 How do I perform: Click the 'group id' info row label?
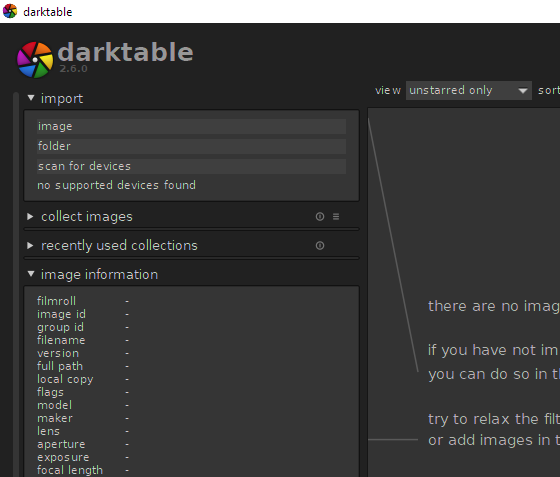(x=60, y=327)
